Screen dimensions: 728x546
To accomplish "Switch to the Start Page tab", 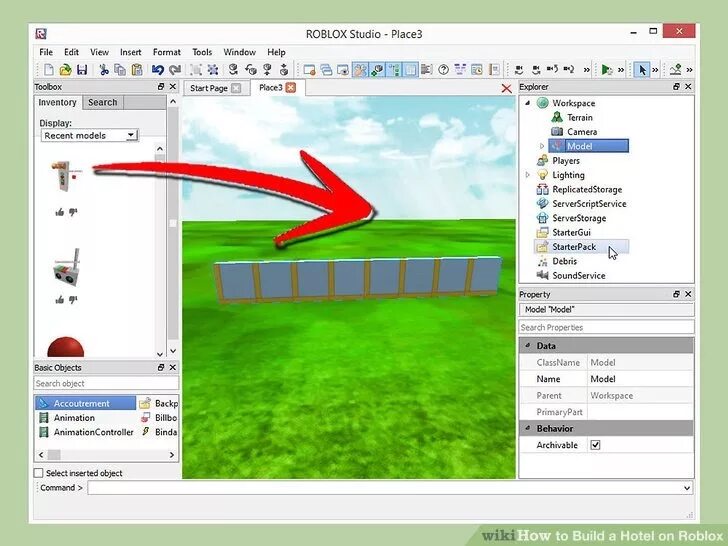I will 208,88.
